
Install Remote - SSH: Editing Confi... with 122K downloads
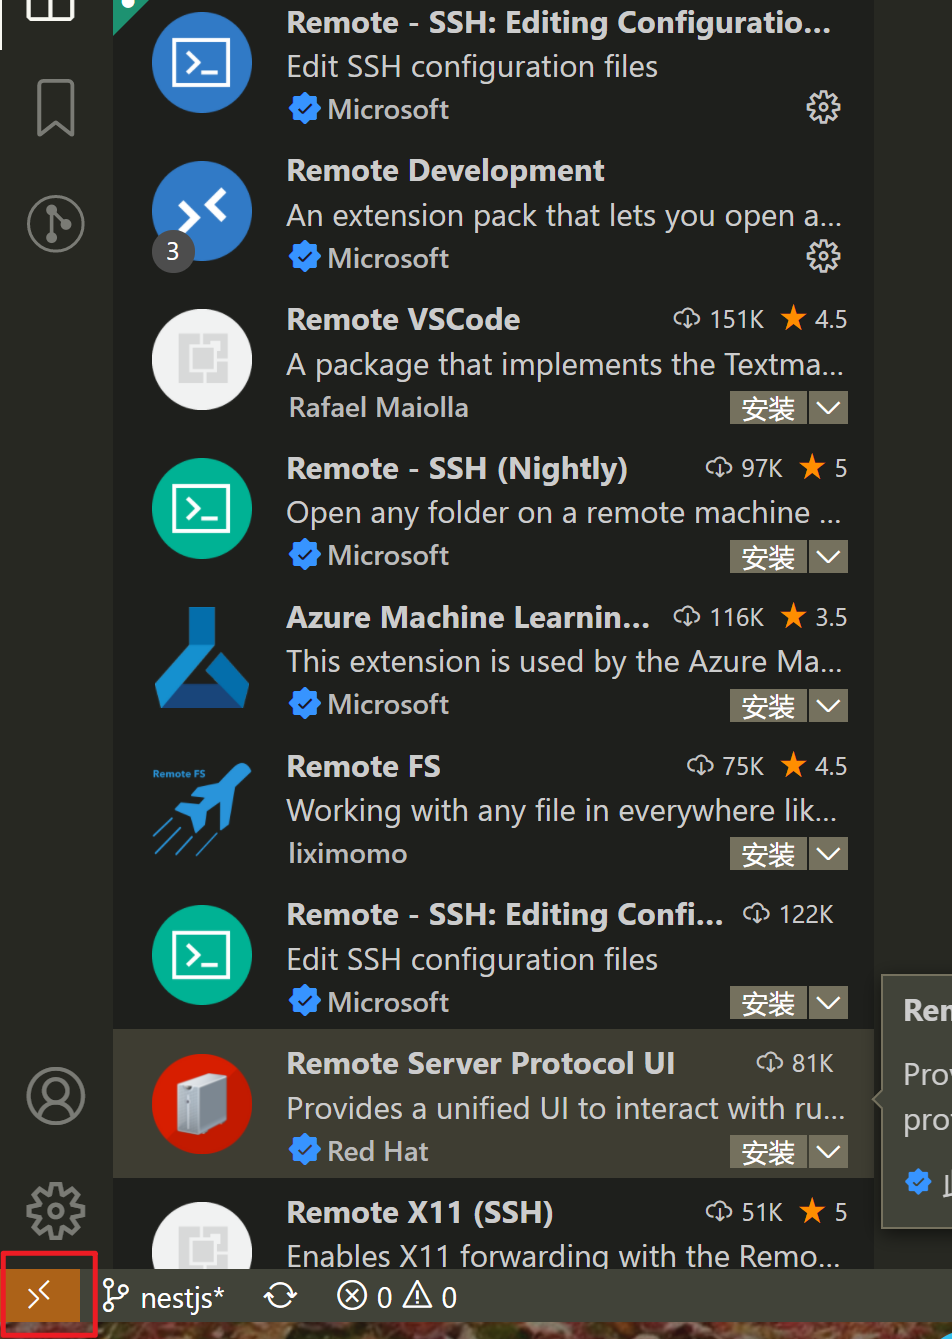coord(768,1003)
